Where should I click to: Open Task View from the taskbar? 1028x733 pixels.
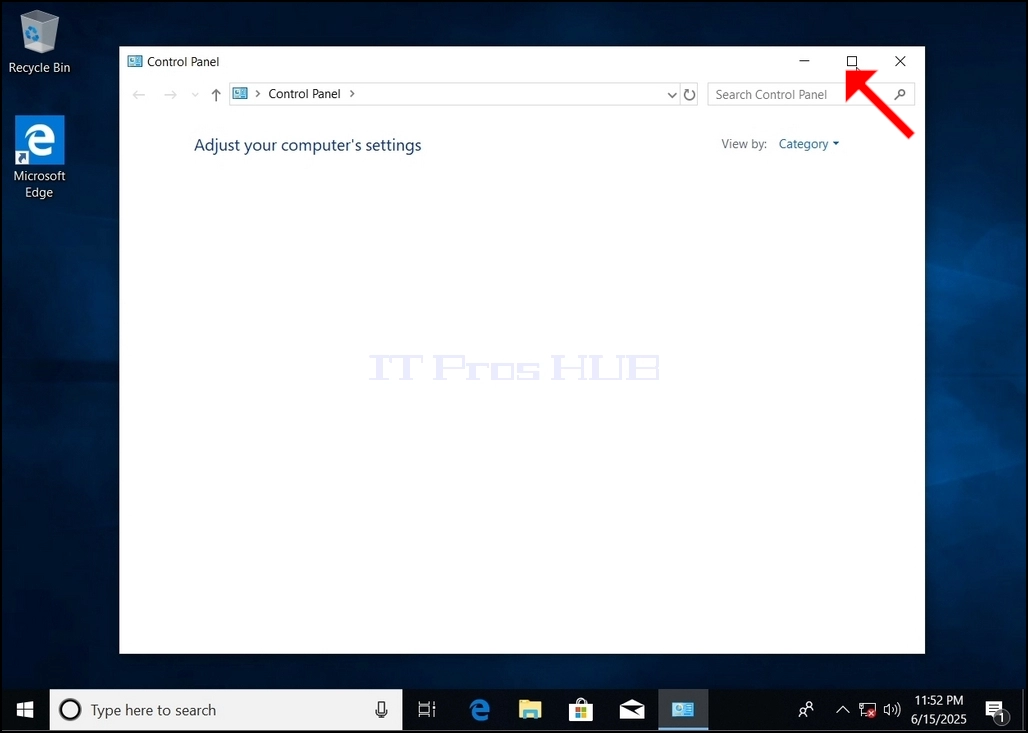coord(427,709)
